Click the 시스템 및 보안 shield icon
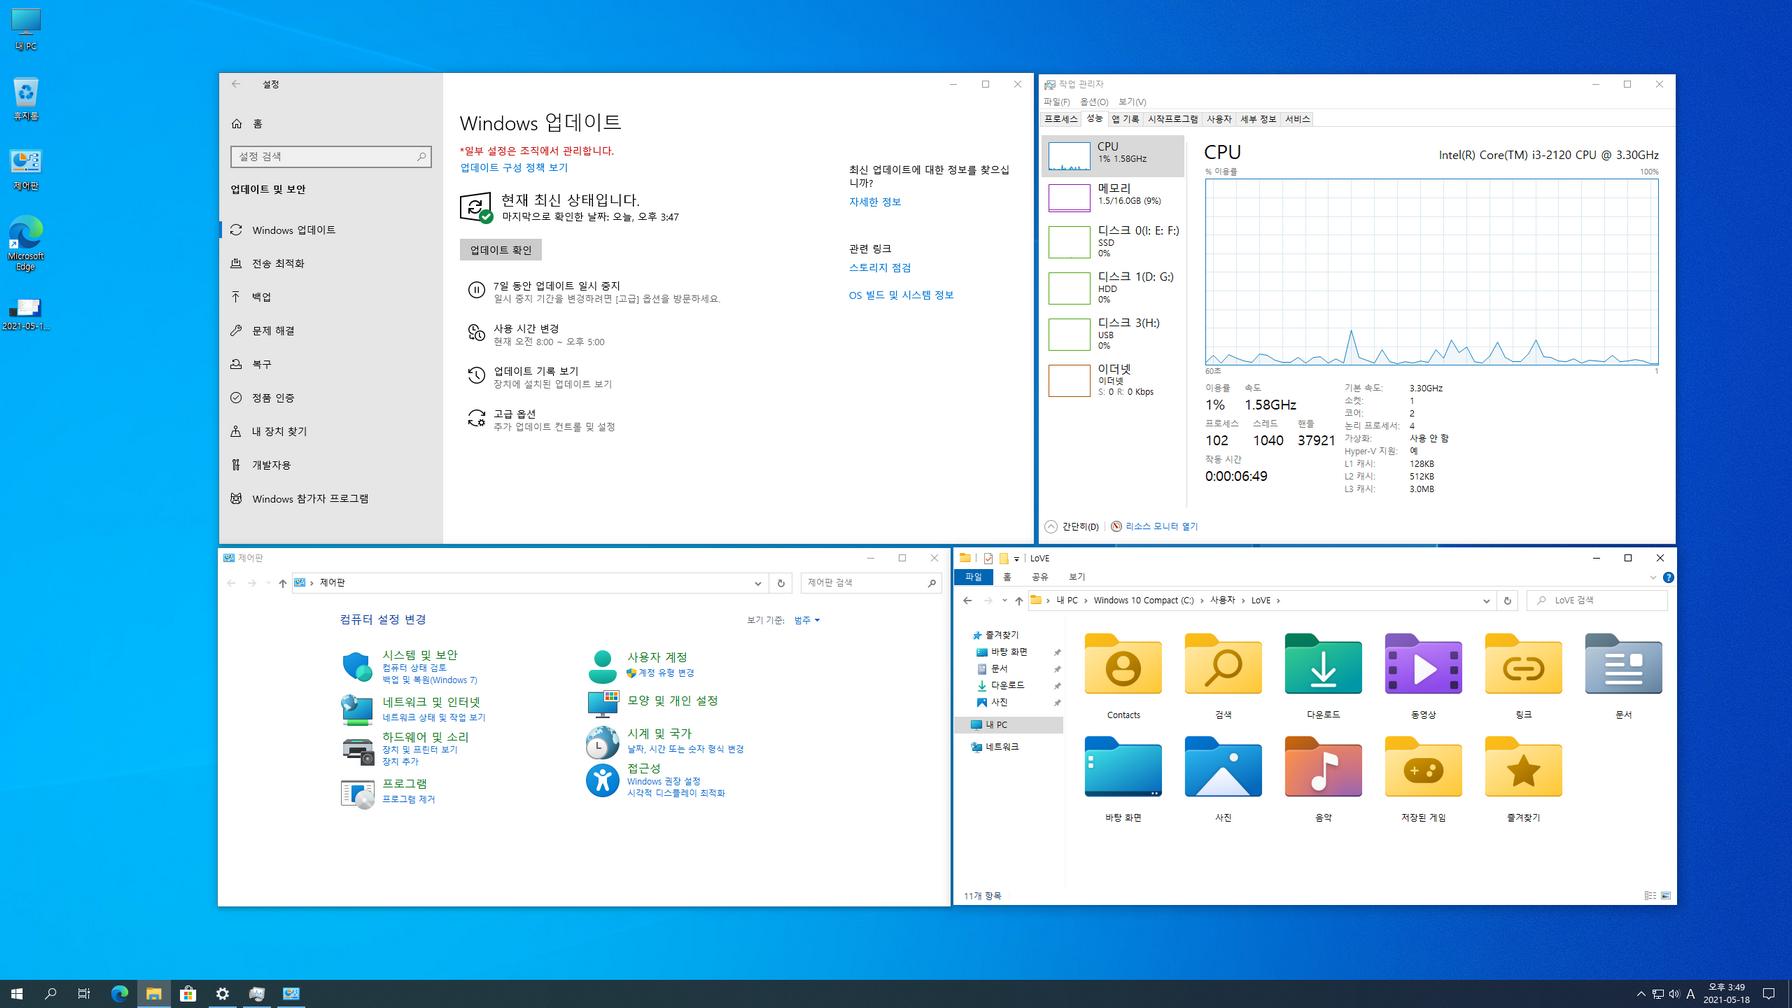Image resolution: width=1792 pixels, height=1008 pixels. [357, 666]
